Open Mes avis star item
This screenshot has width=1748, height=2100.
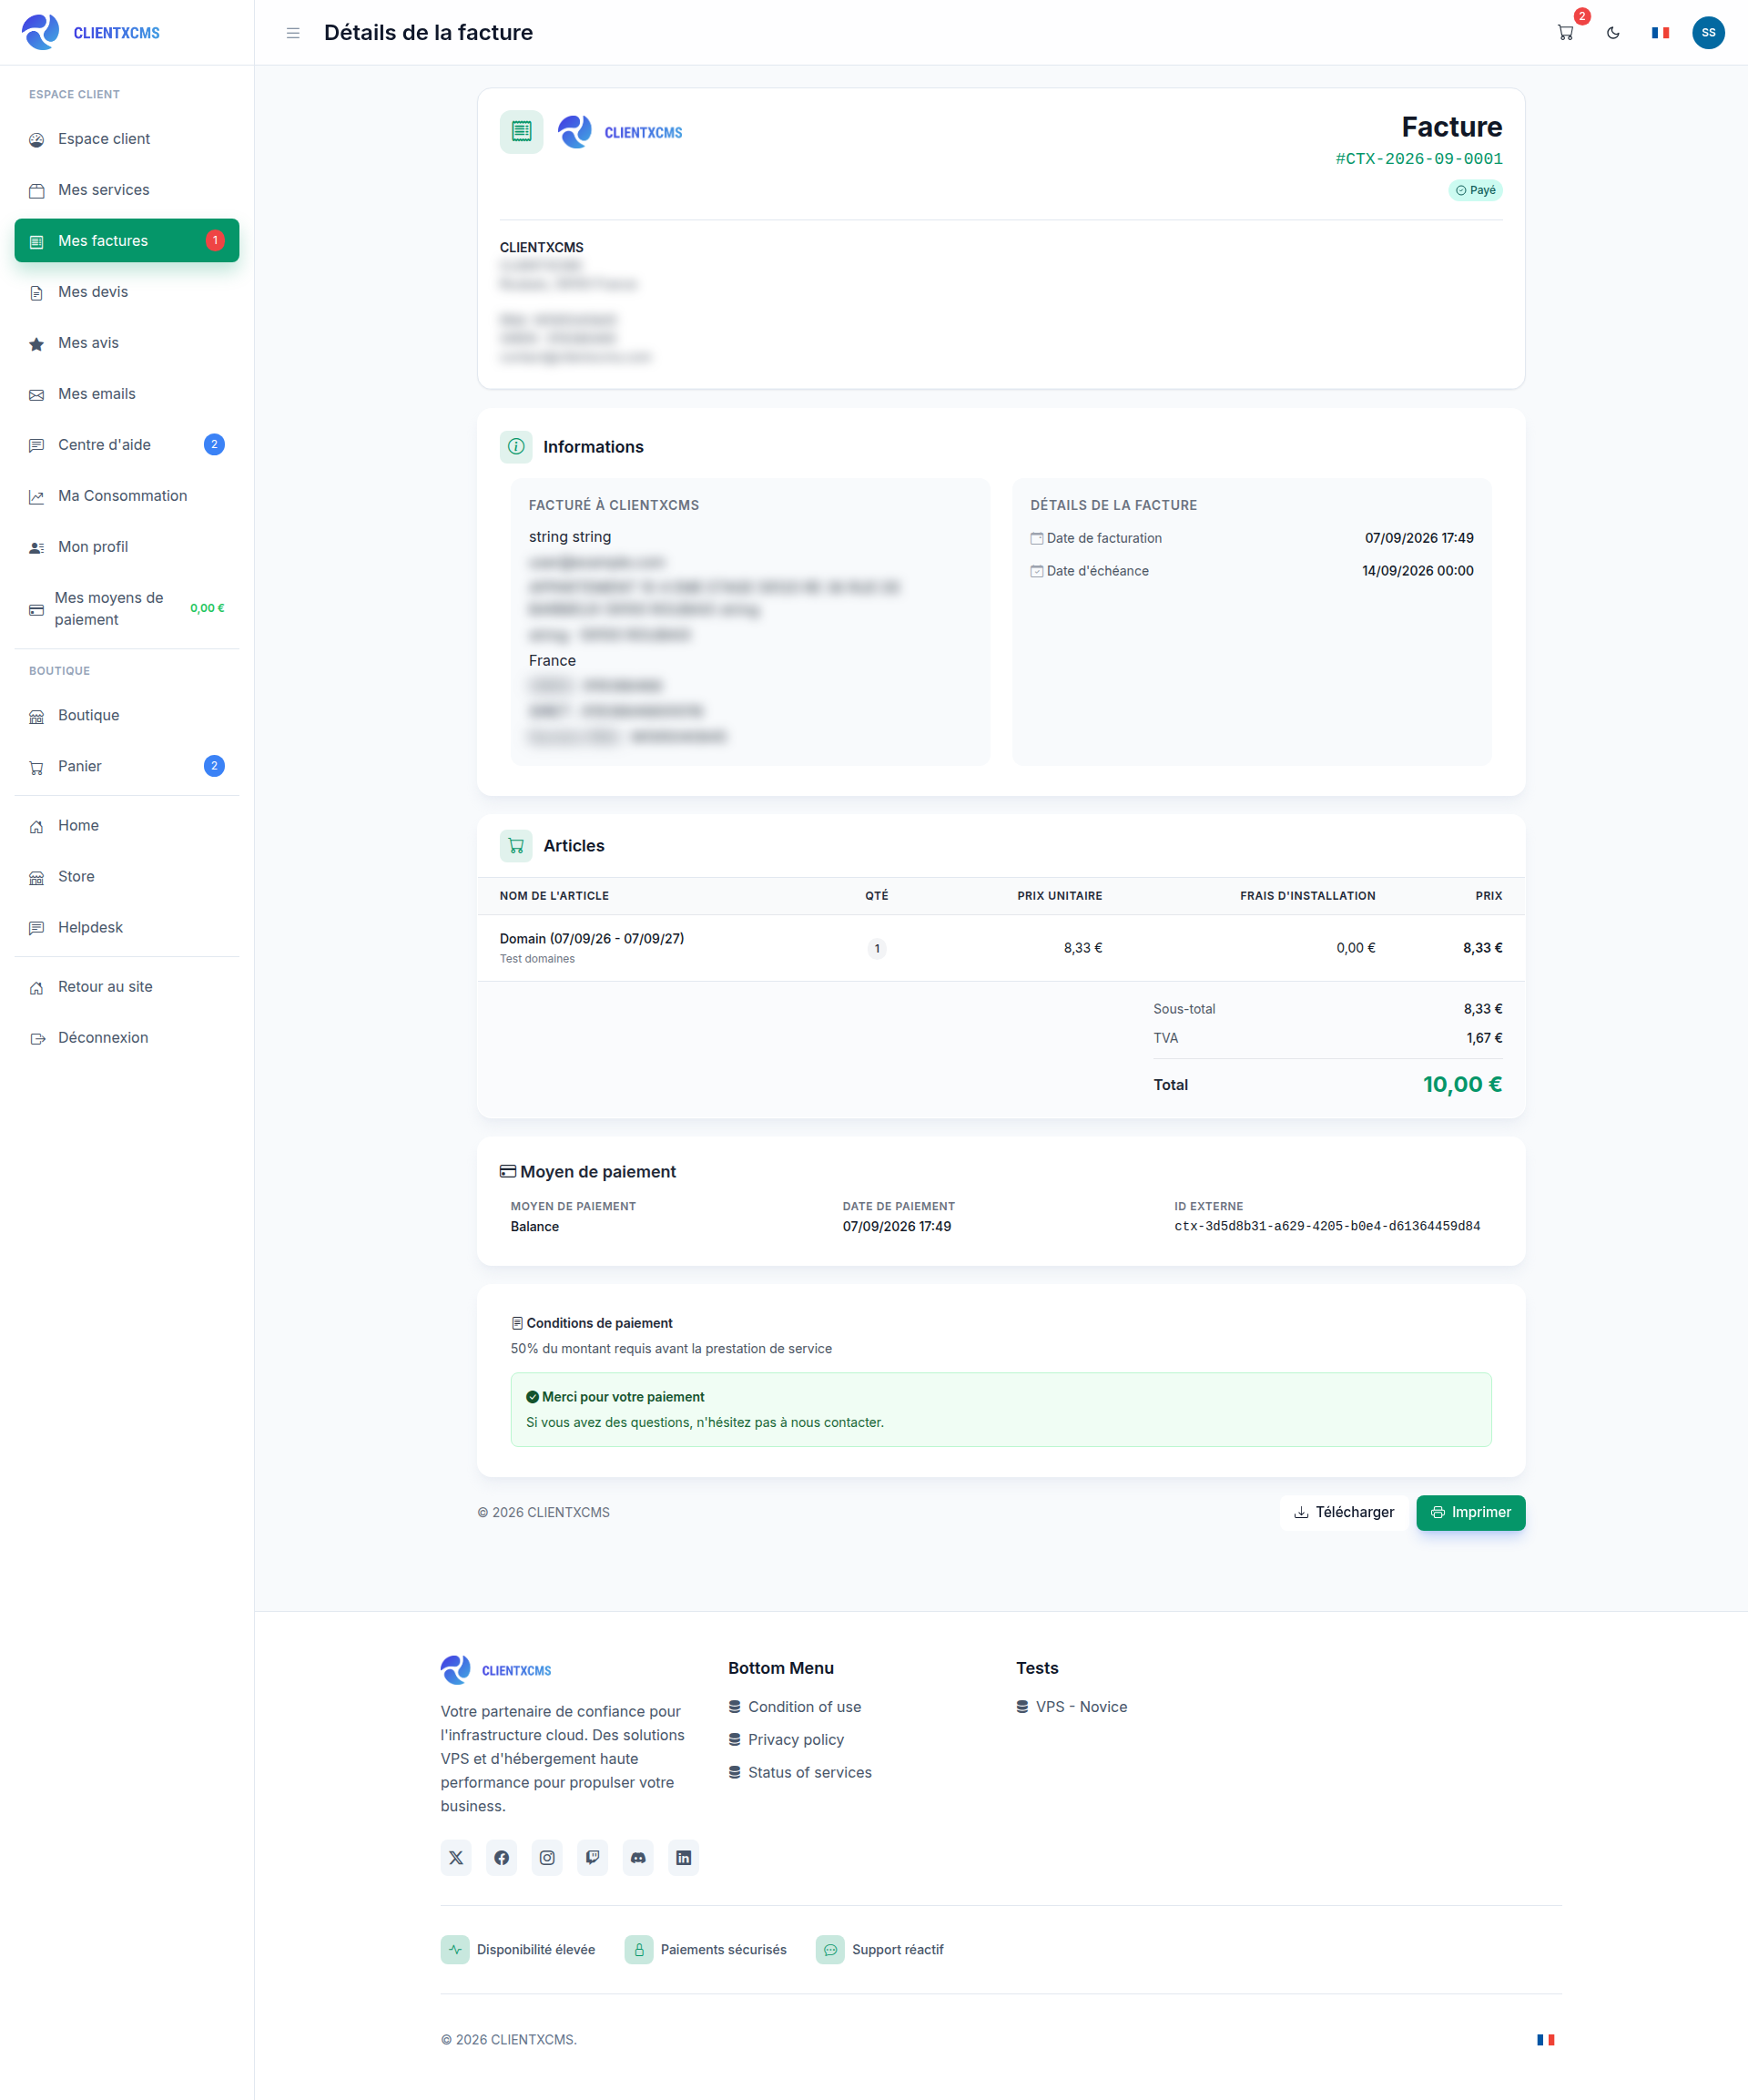(x=127, y=343)
